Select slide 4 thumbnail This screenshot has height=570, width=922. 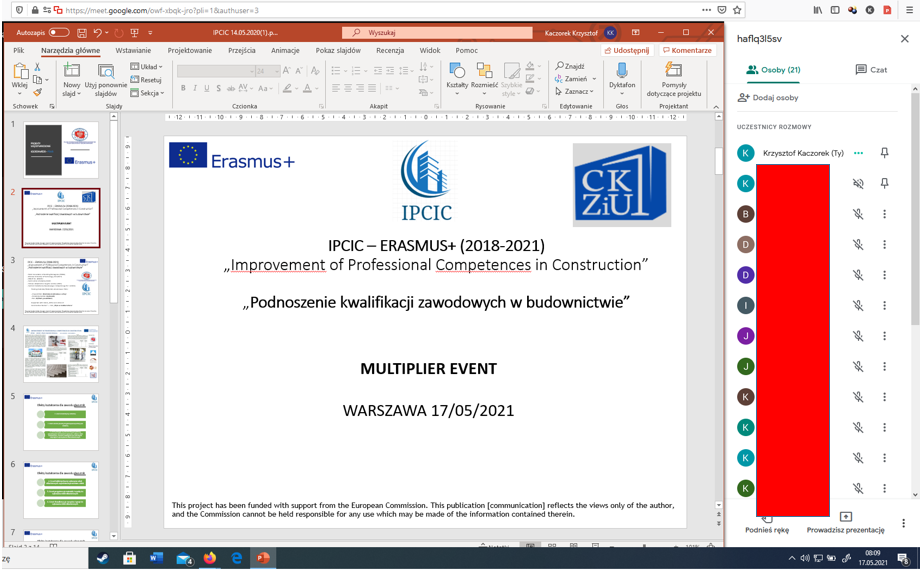(61, 354)
